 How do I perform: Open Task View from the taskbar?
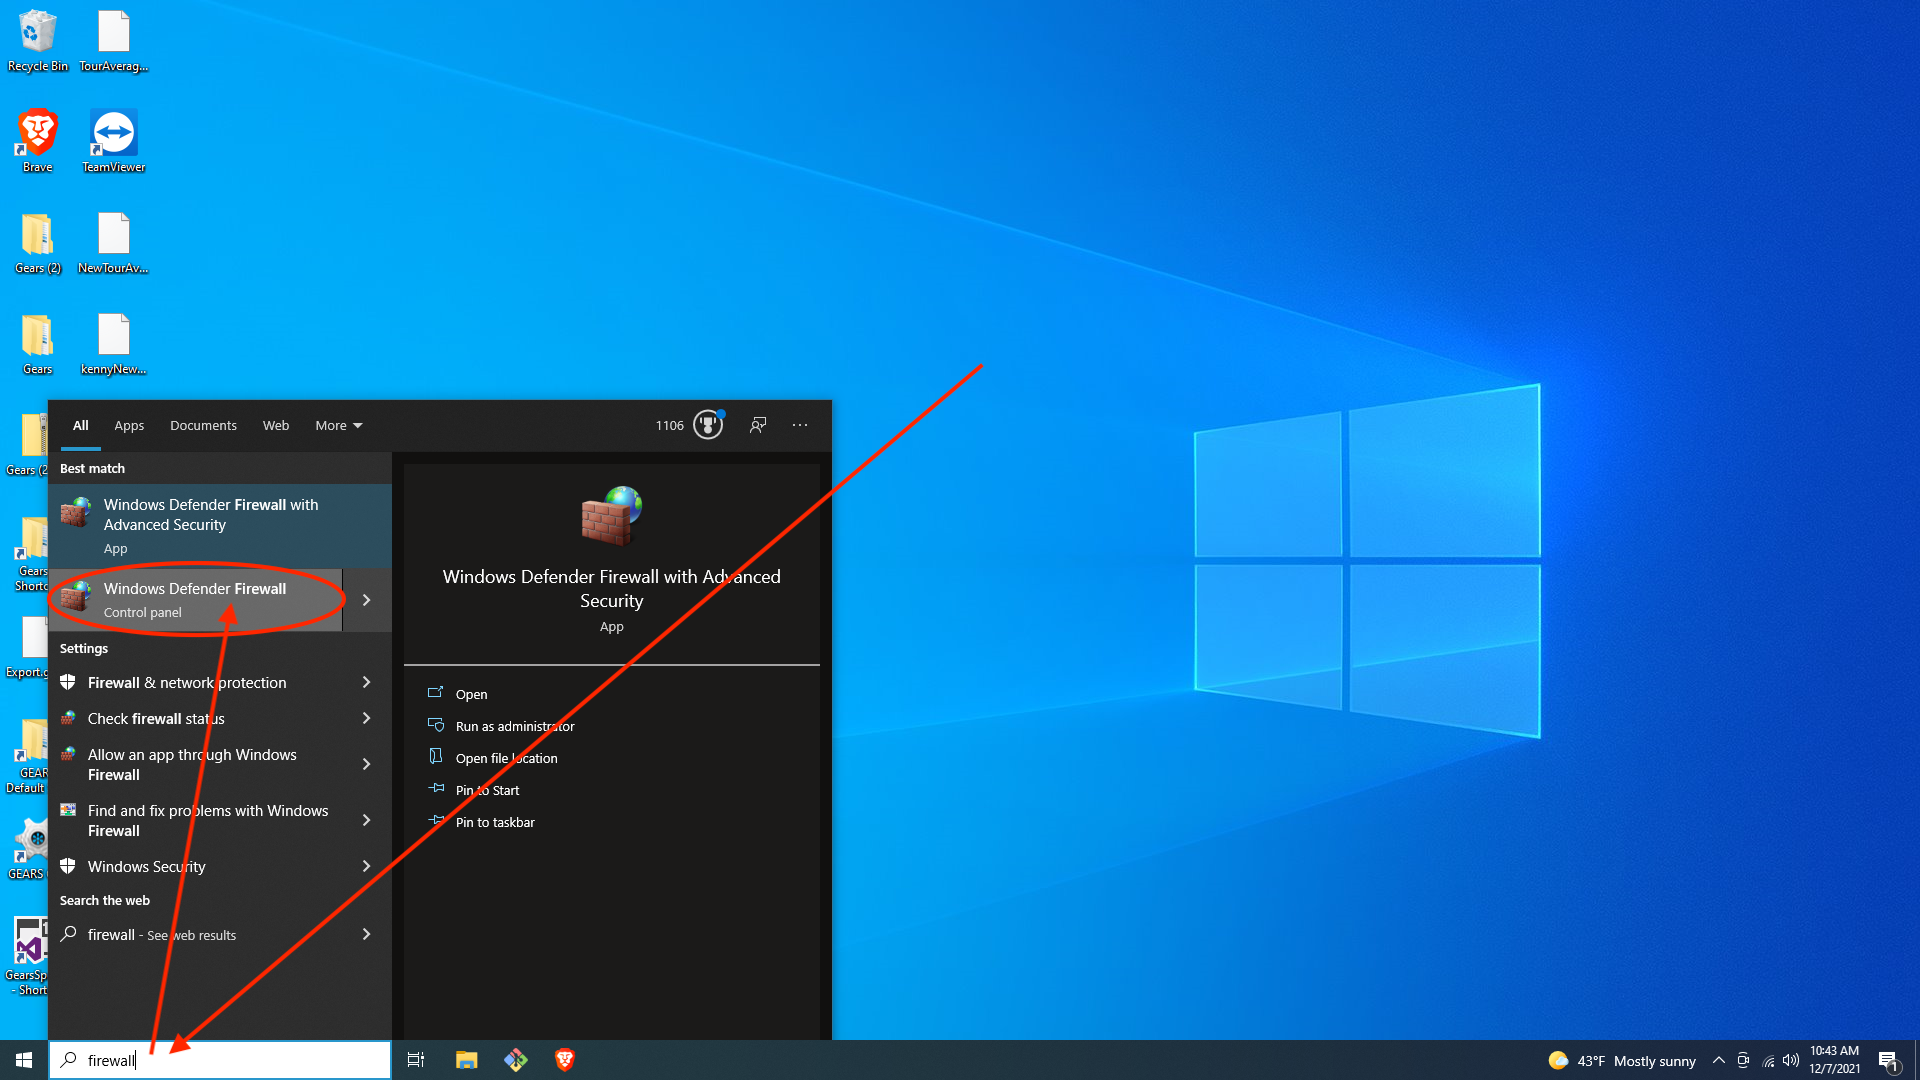pos(416,1060)
